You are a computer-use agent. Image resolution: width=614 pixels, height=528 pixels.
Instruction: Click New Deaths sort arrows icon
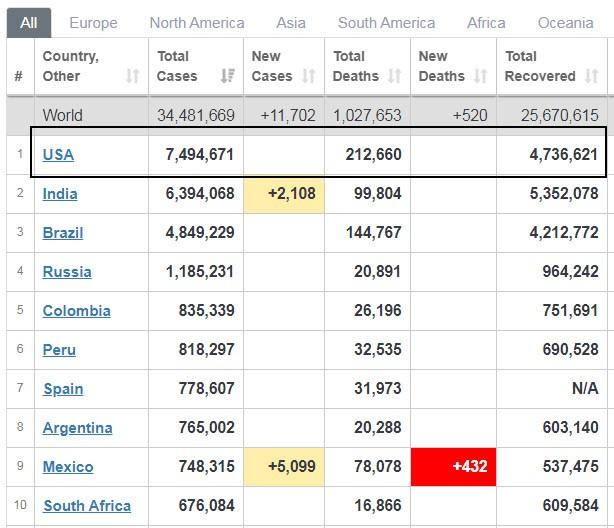(480, 76)
